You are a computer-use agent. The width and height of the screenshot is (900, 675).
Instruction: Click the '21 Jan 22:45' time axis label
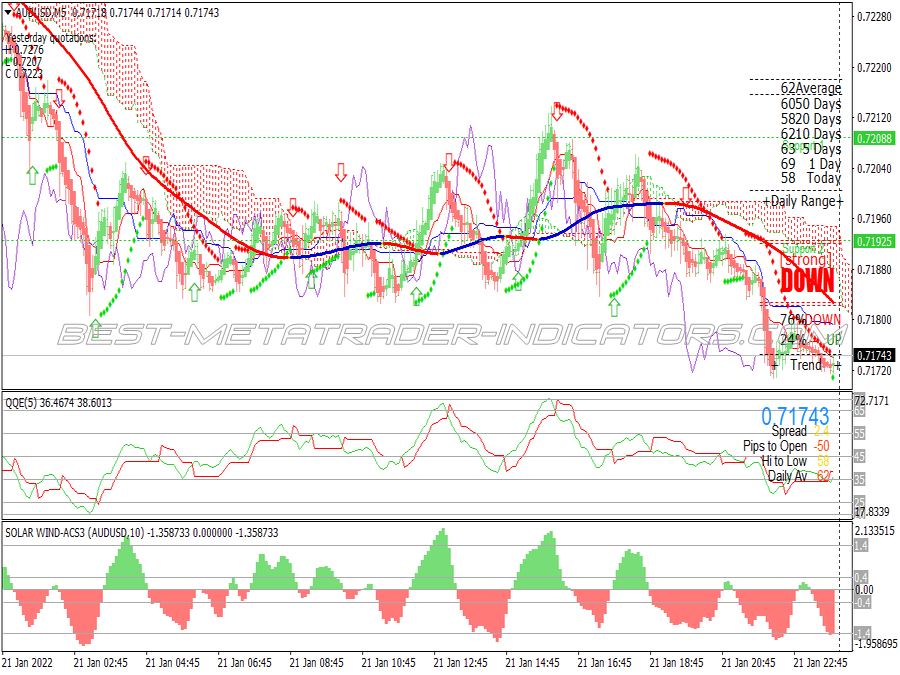click(820, 662)
